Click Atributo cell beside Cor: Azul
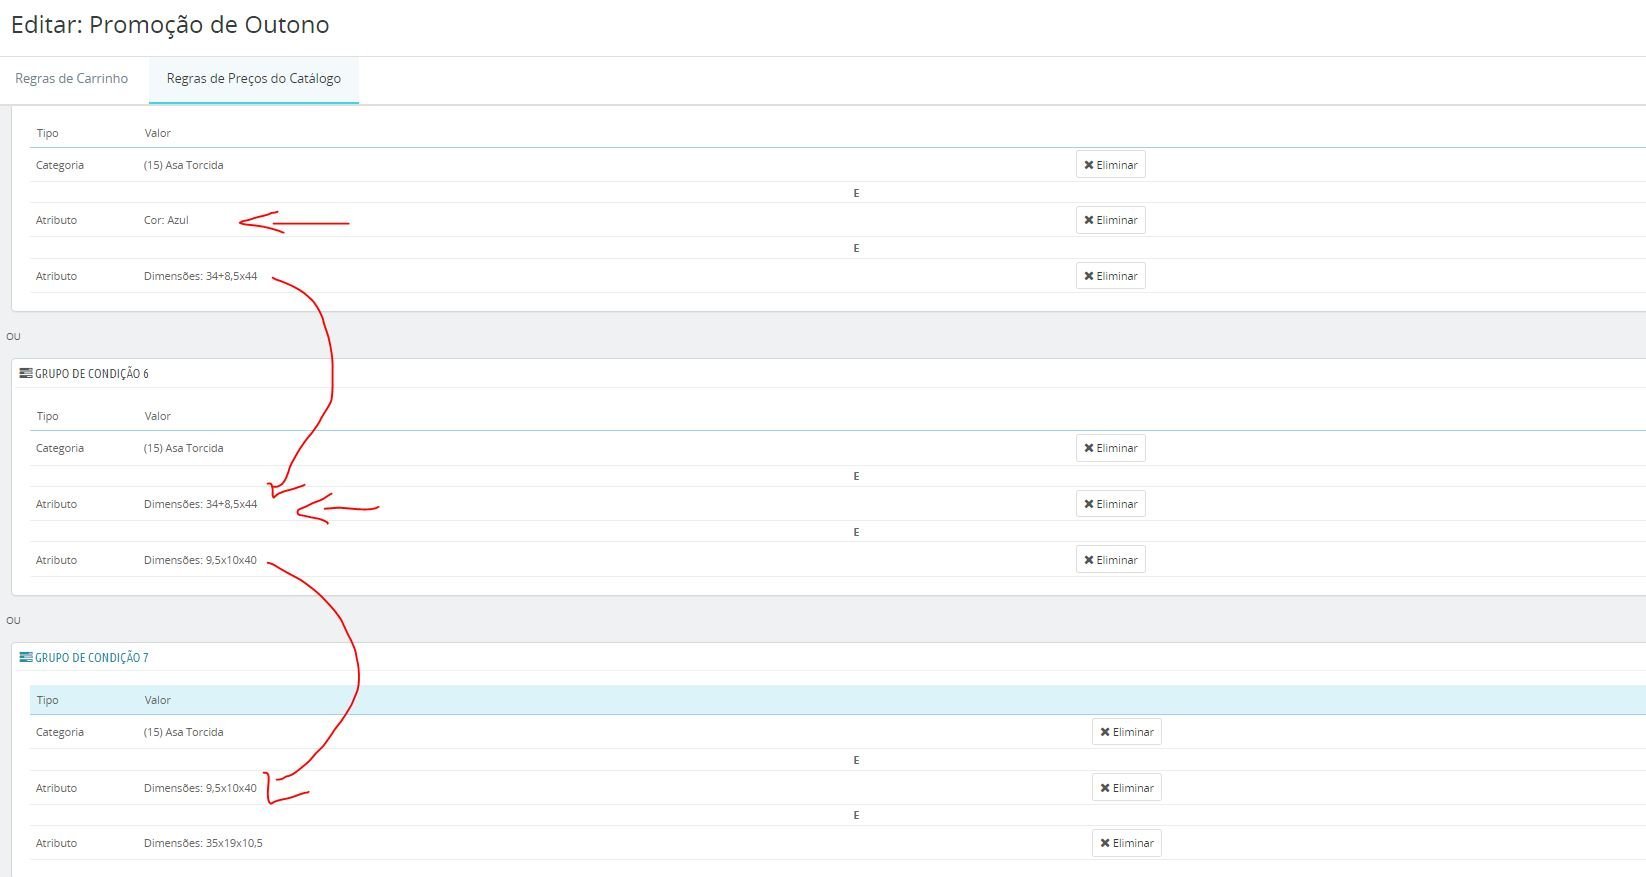Image resolution: width=1646 pixels, height=877 pixels. click(x=56, y=220)
